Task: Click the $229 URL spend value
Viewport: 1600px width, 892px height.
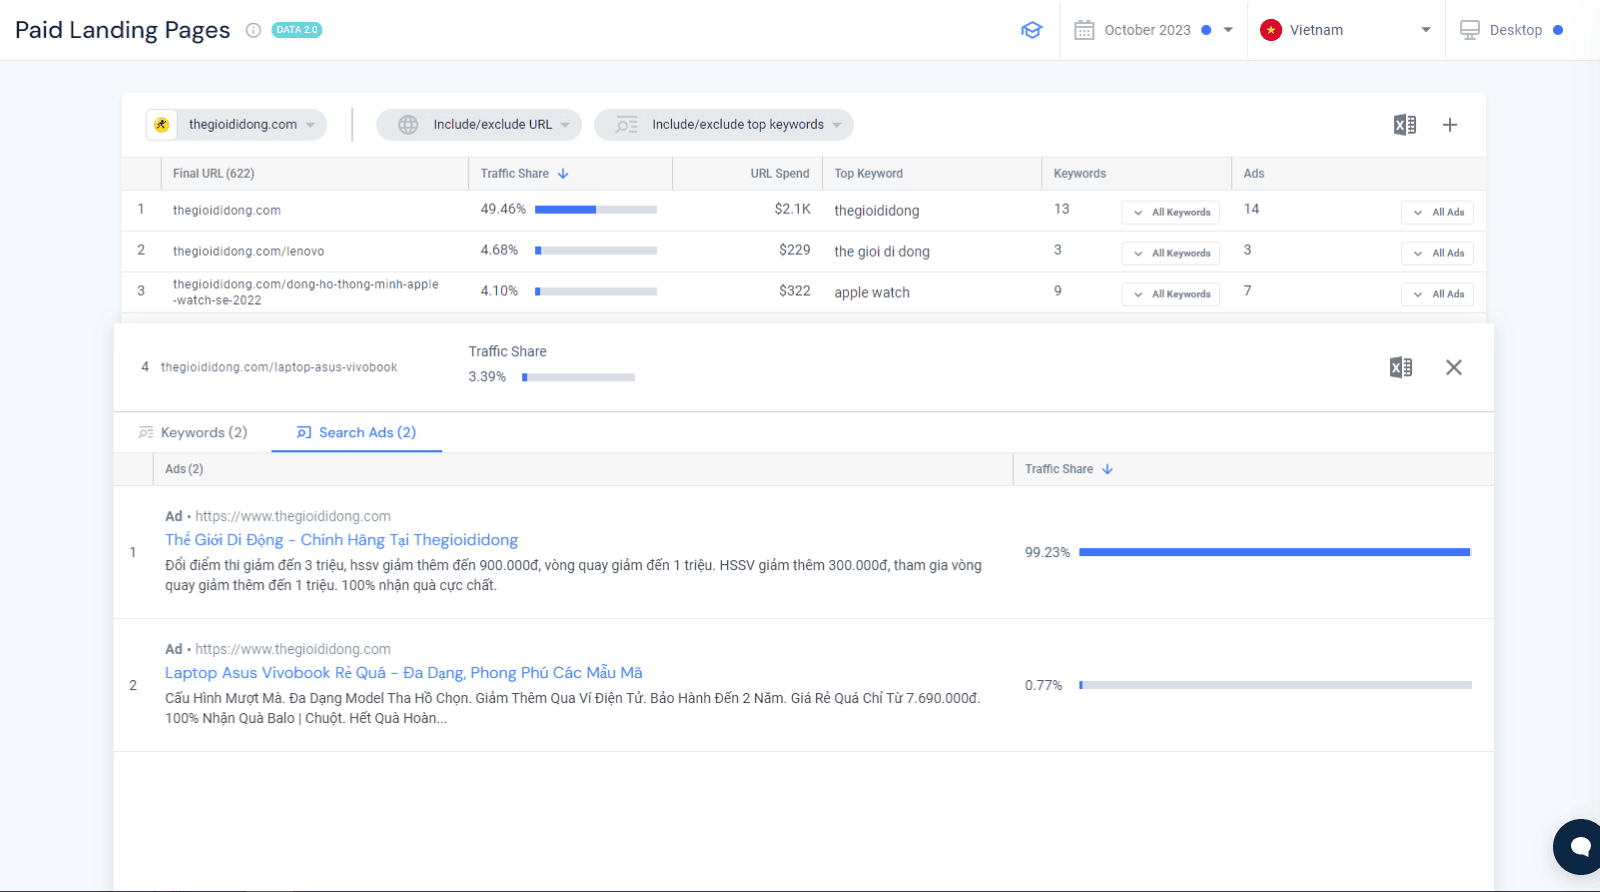Action: pos(795,250)
